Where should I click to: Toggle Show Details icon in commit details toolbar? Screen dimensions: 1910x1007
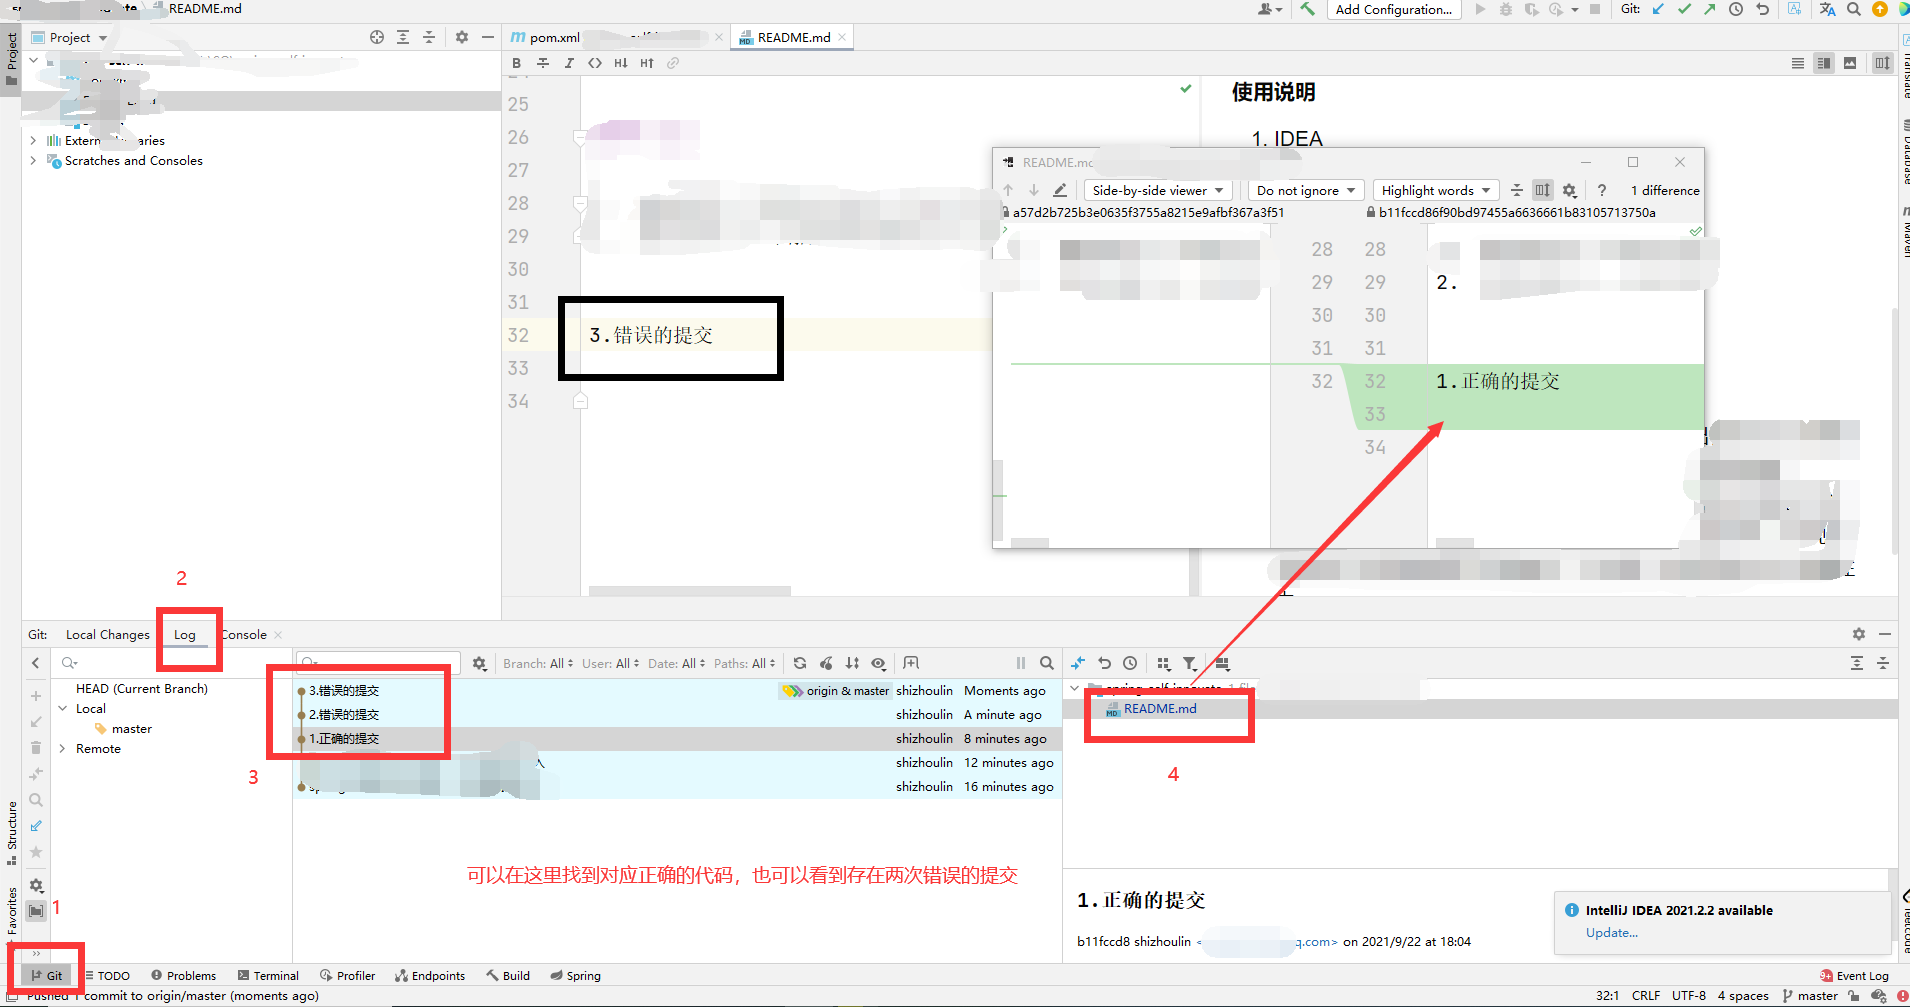click(x=1222, y=663)
